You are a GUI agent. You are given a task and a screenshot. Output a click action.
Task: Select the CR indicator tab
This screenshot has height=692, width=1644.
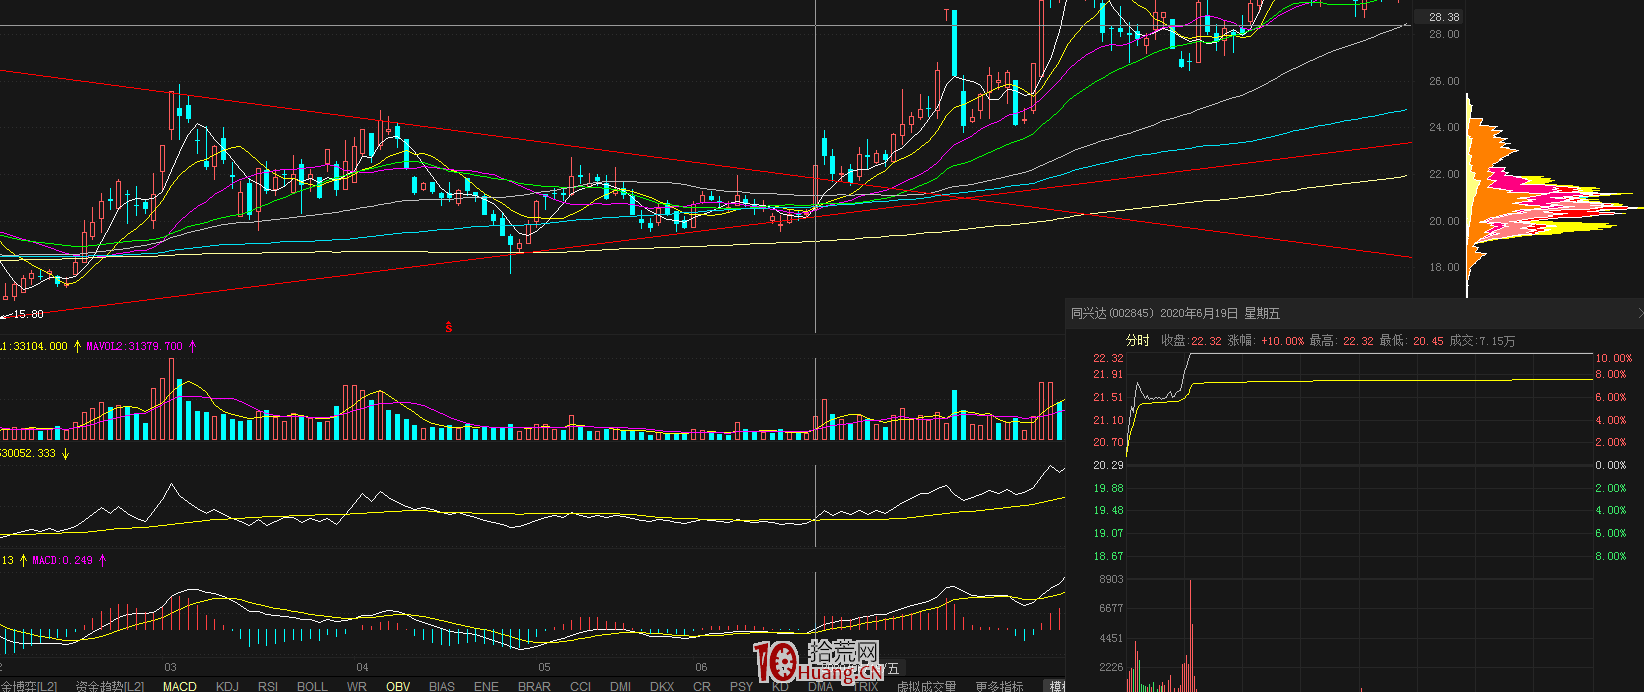702,686
